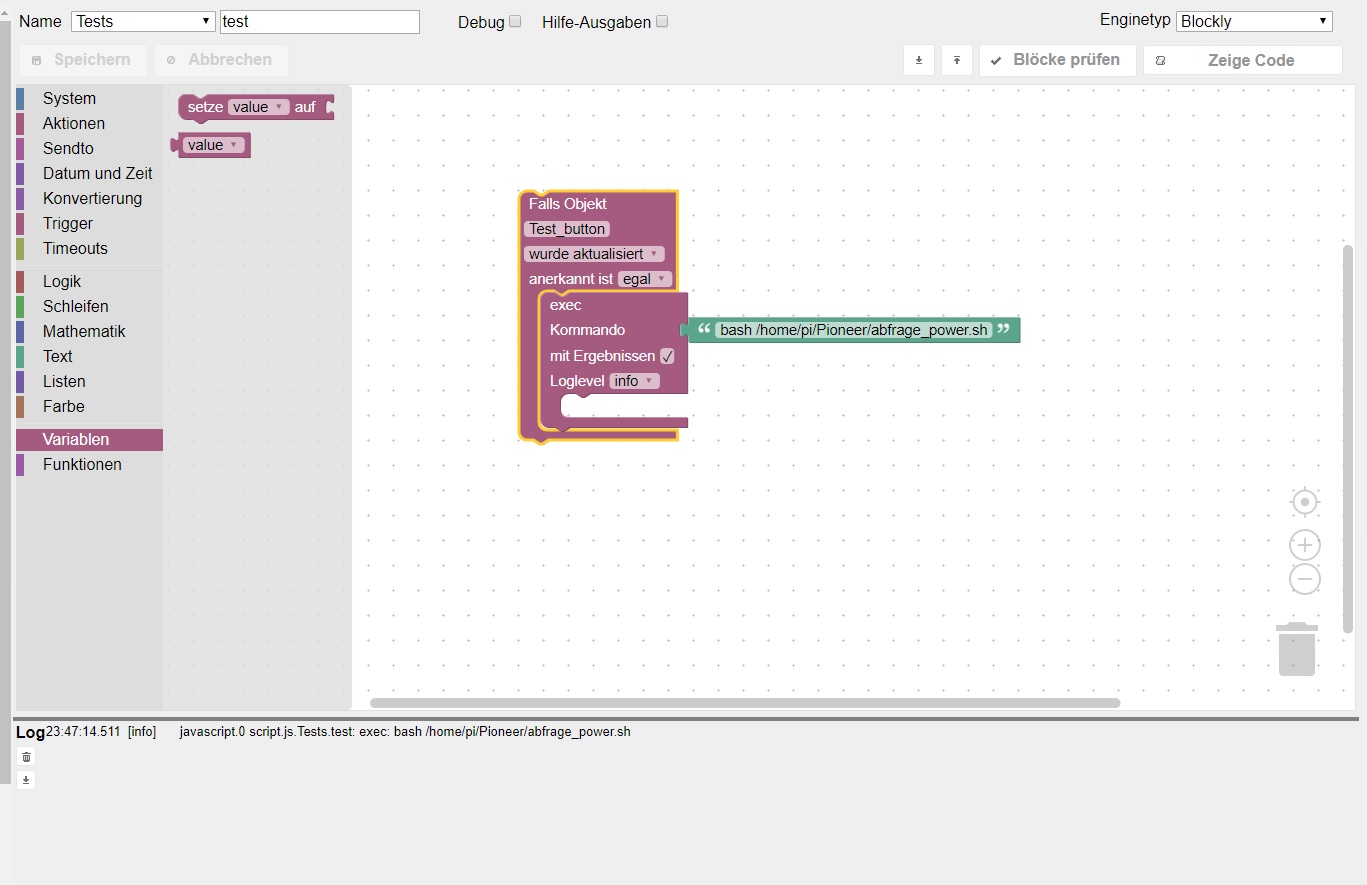Open the System category

[89, 98]
